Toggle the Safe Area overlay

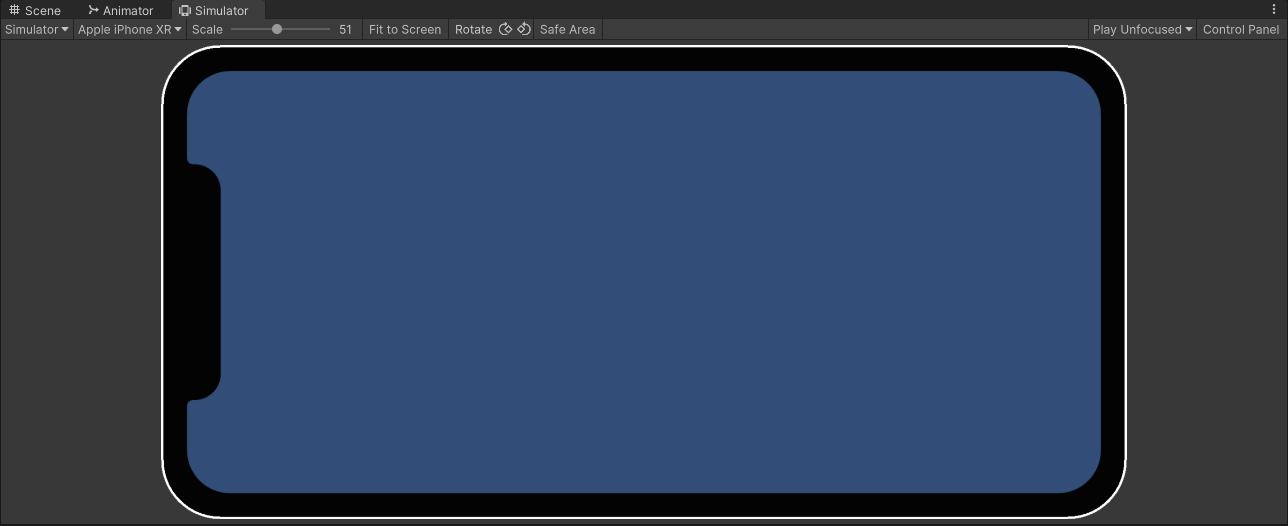tap(568, 29)
